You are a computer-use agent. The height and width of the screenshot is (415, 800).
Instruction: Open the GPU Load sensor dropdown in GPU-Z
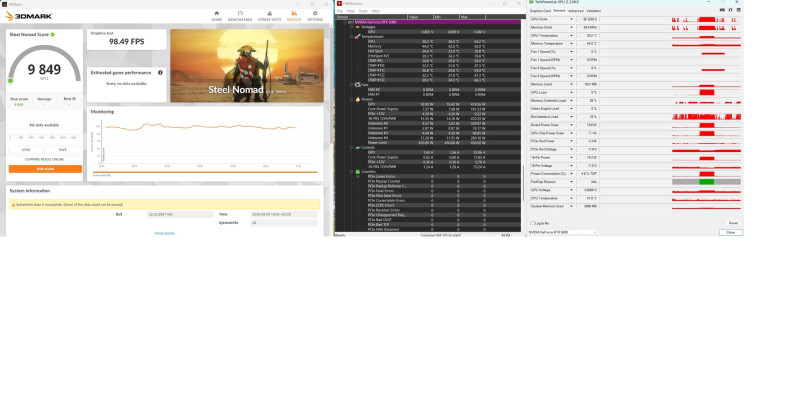[571, 92]
